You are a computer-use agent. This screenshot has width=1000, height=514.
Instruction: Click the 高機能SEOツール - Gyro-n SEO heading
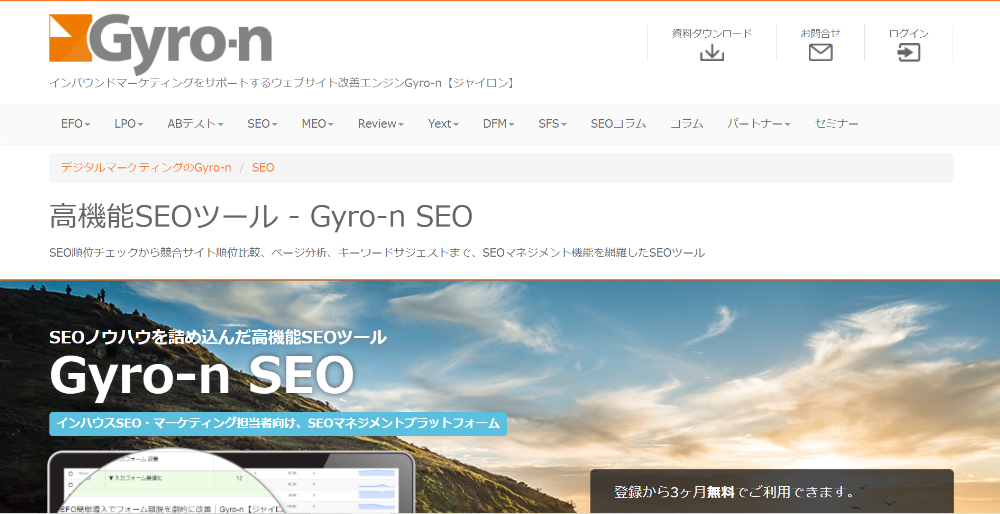click(x=261, y=217)
